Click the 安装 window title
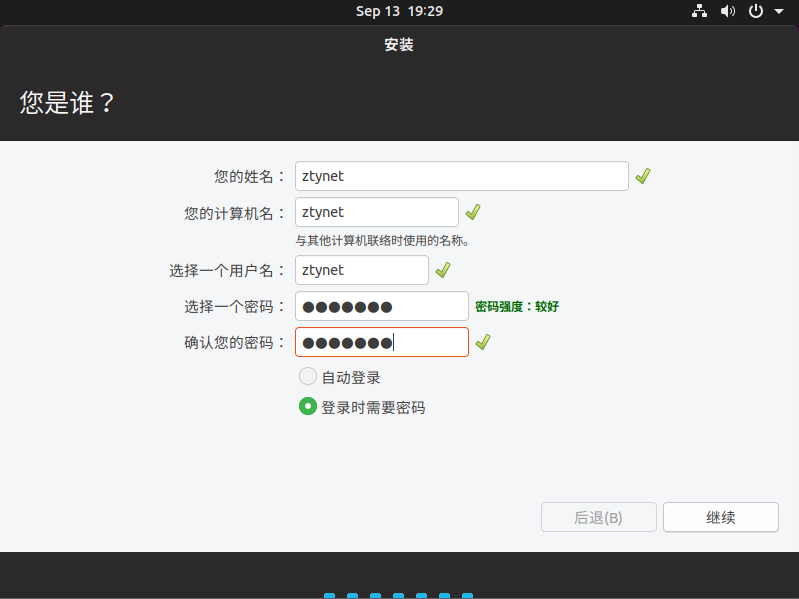The width and height of the screenshot is (799, 599). tap(399, 45)
